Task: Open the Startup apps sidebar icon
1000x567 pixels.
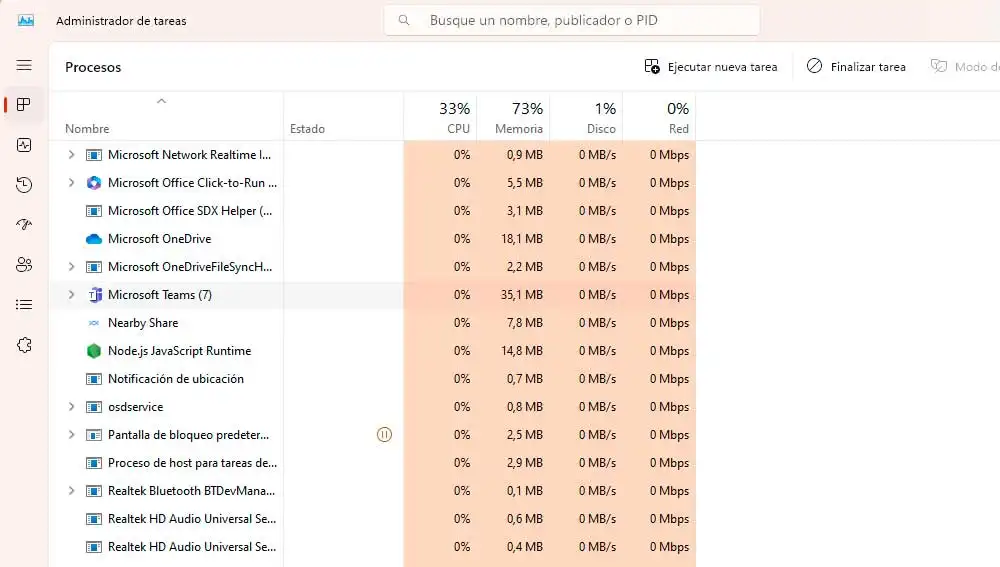Action: tap(24, 225)
